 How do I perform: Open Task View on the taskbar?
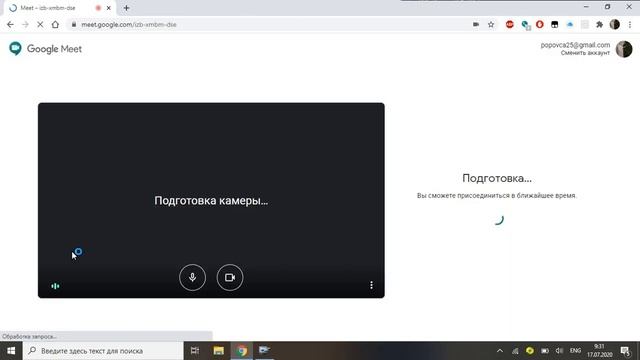click(x=195, y=351)
